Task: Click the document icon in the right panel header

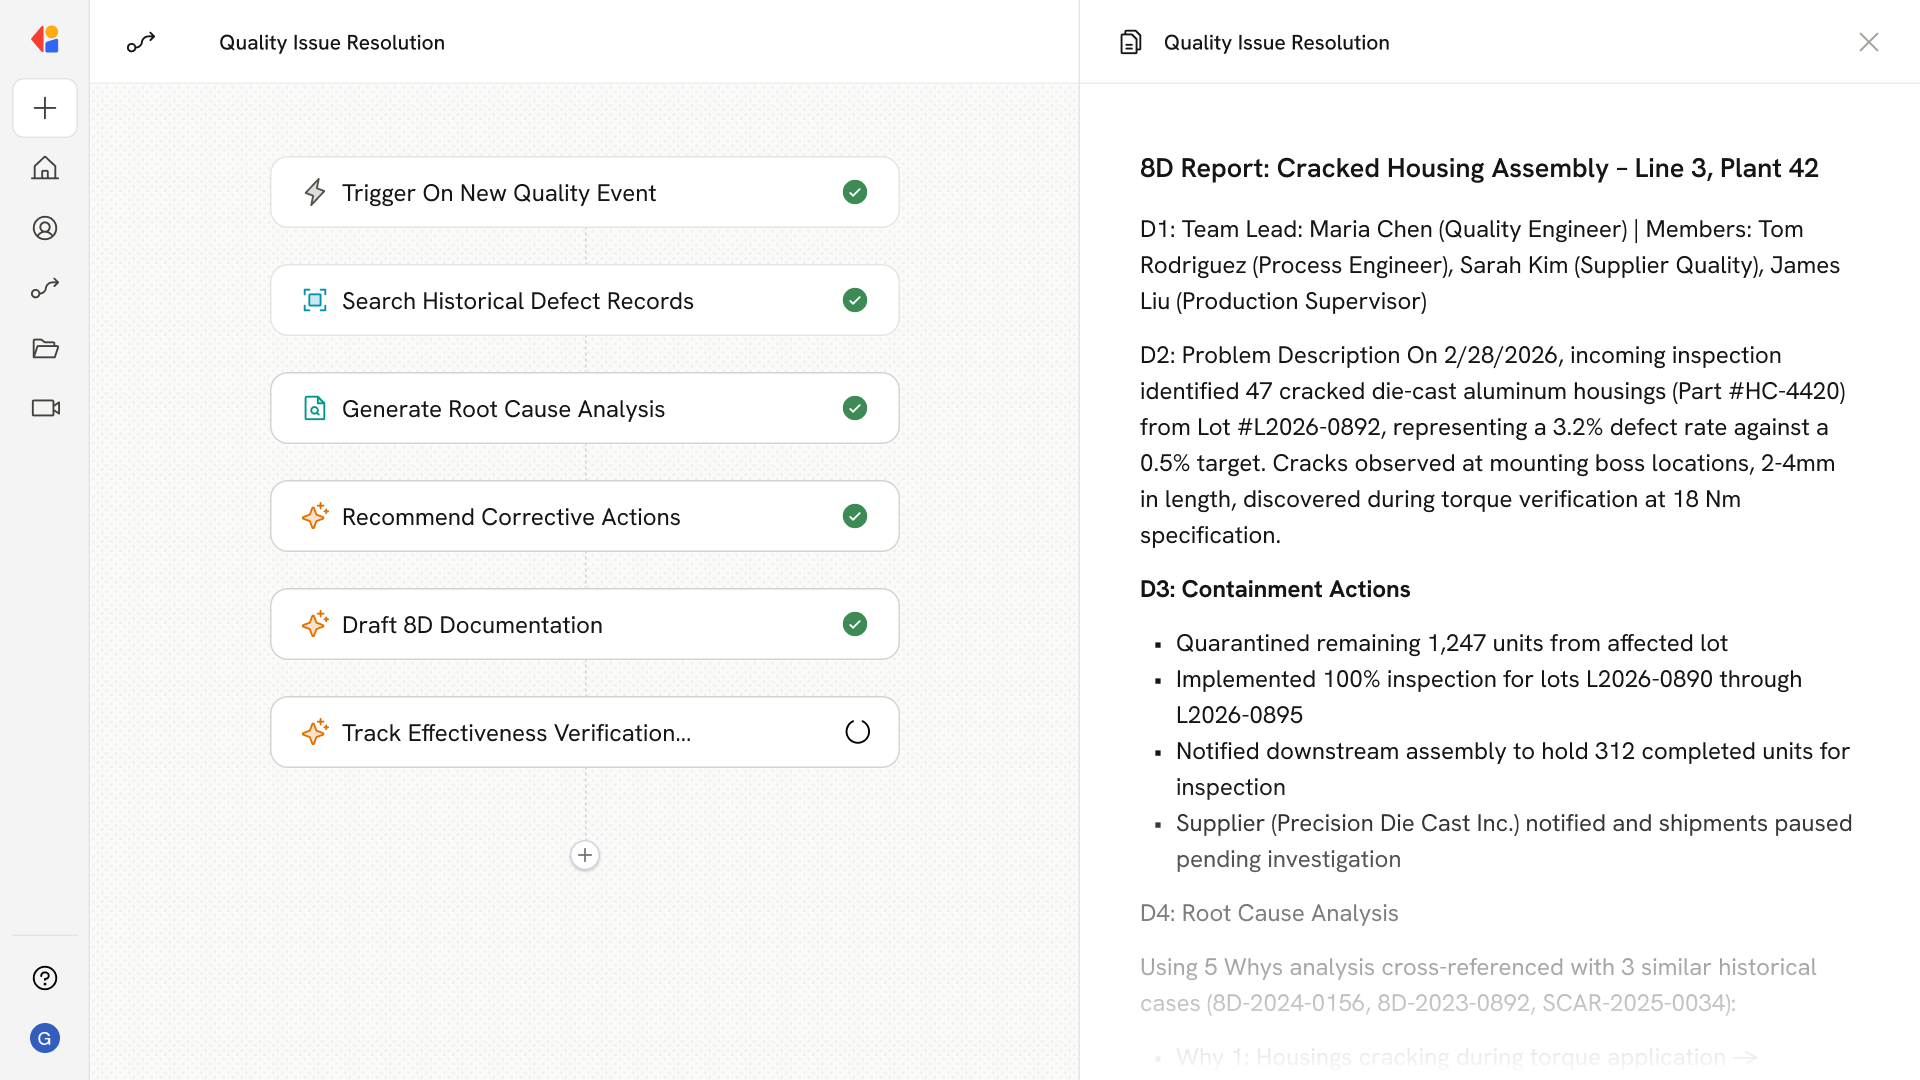Action: [x=1130, y=42]
